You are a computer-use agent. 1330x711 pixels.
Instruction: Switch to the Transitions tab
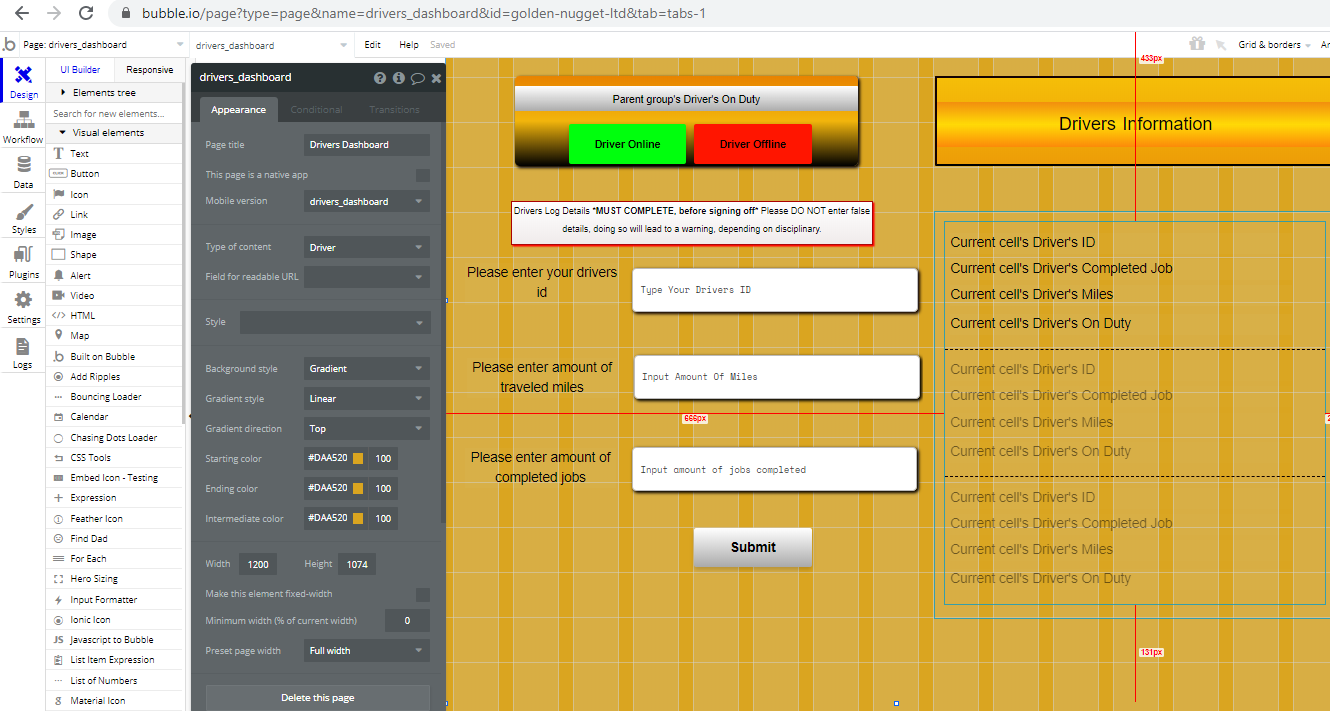394,109
